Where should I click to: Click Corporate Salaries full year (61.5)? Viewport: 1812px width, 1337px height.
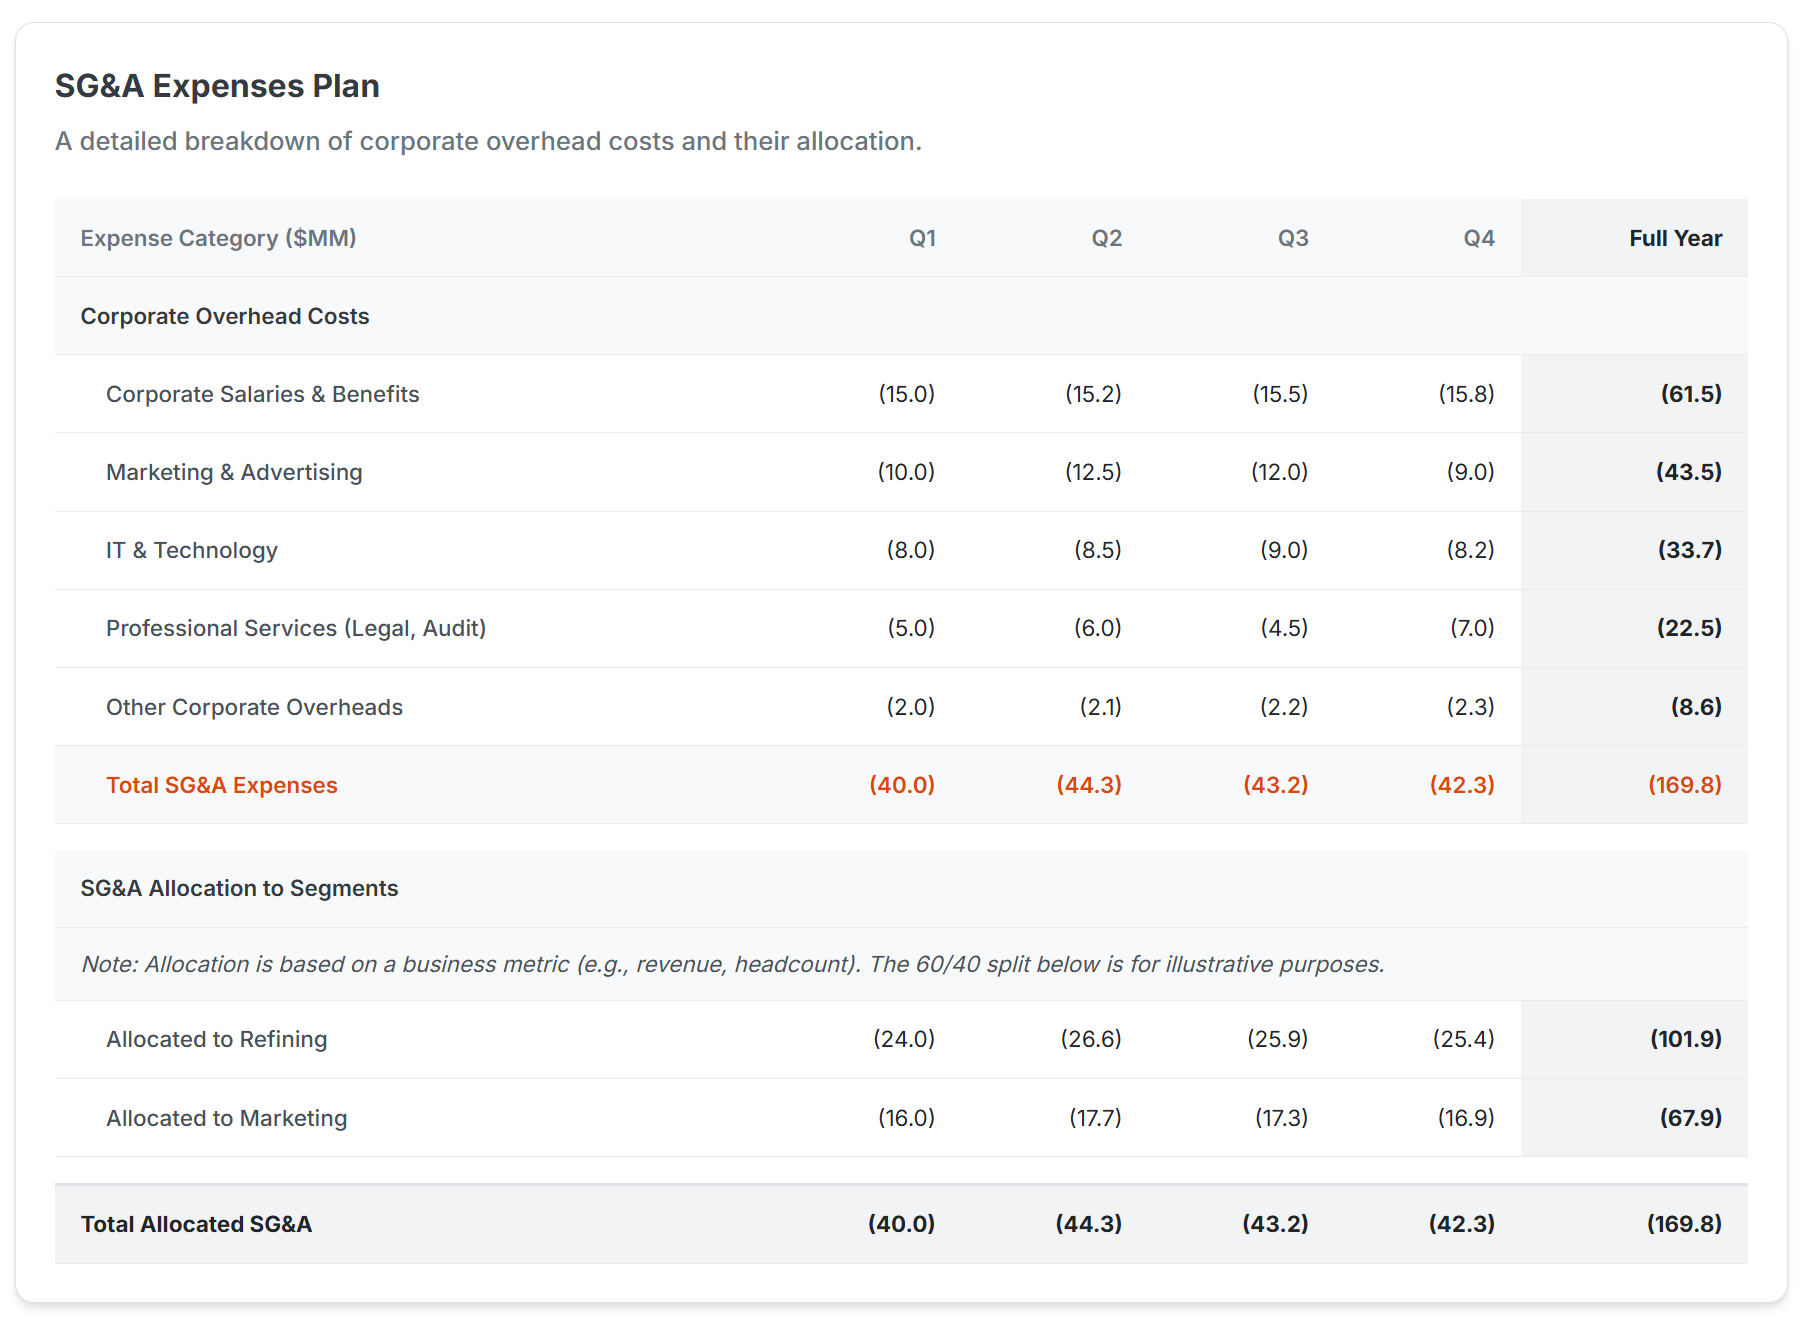[x=1691, y=394]
